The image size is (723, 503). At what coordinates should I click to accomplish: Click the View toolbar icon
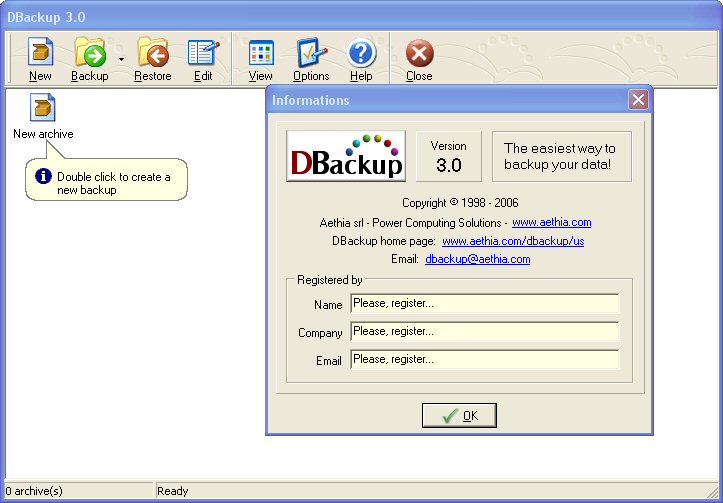[x=261, y=59]
